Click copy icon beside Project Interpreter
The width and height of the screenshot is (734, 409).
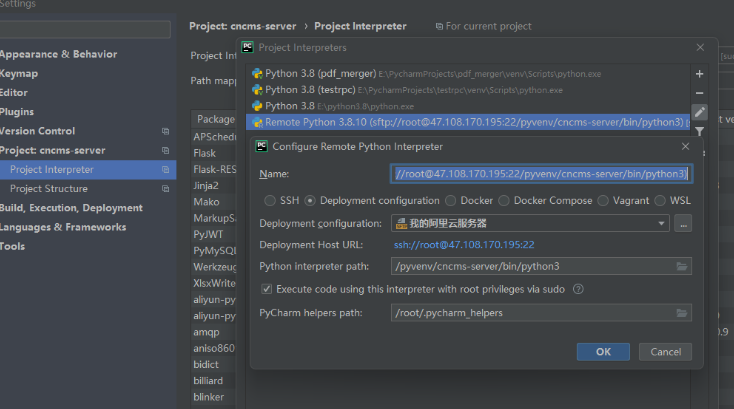tap(165, 169)
